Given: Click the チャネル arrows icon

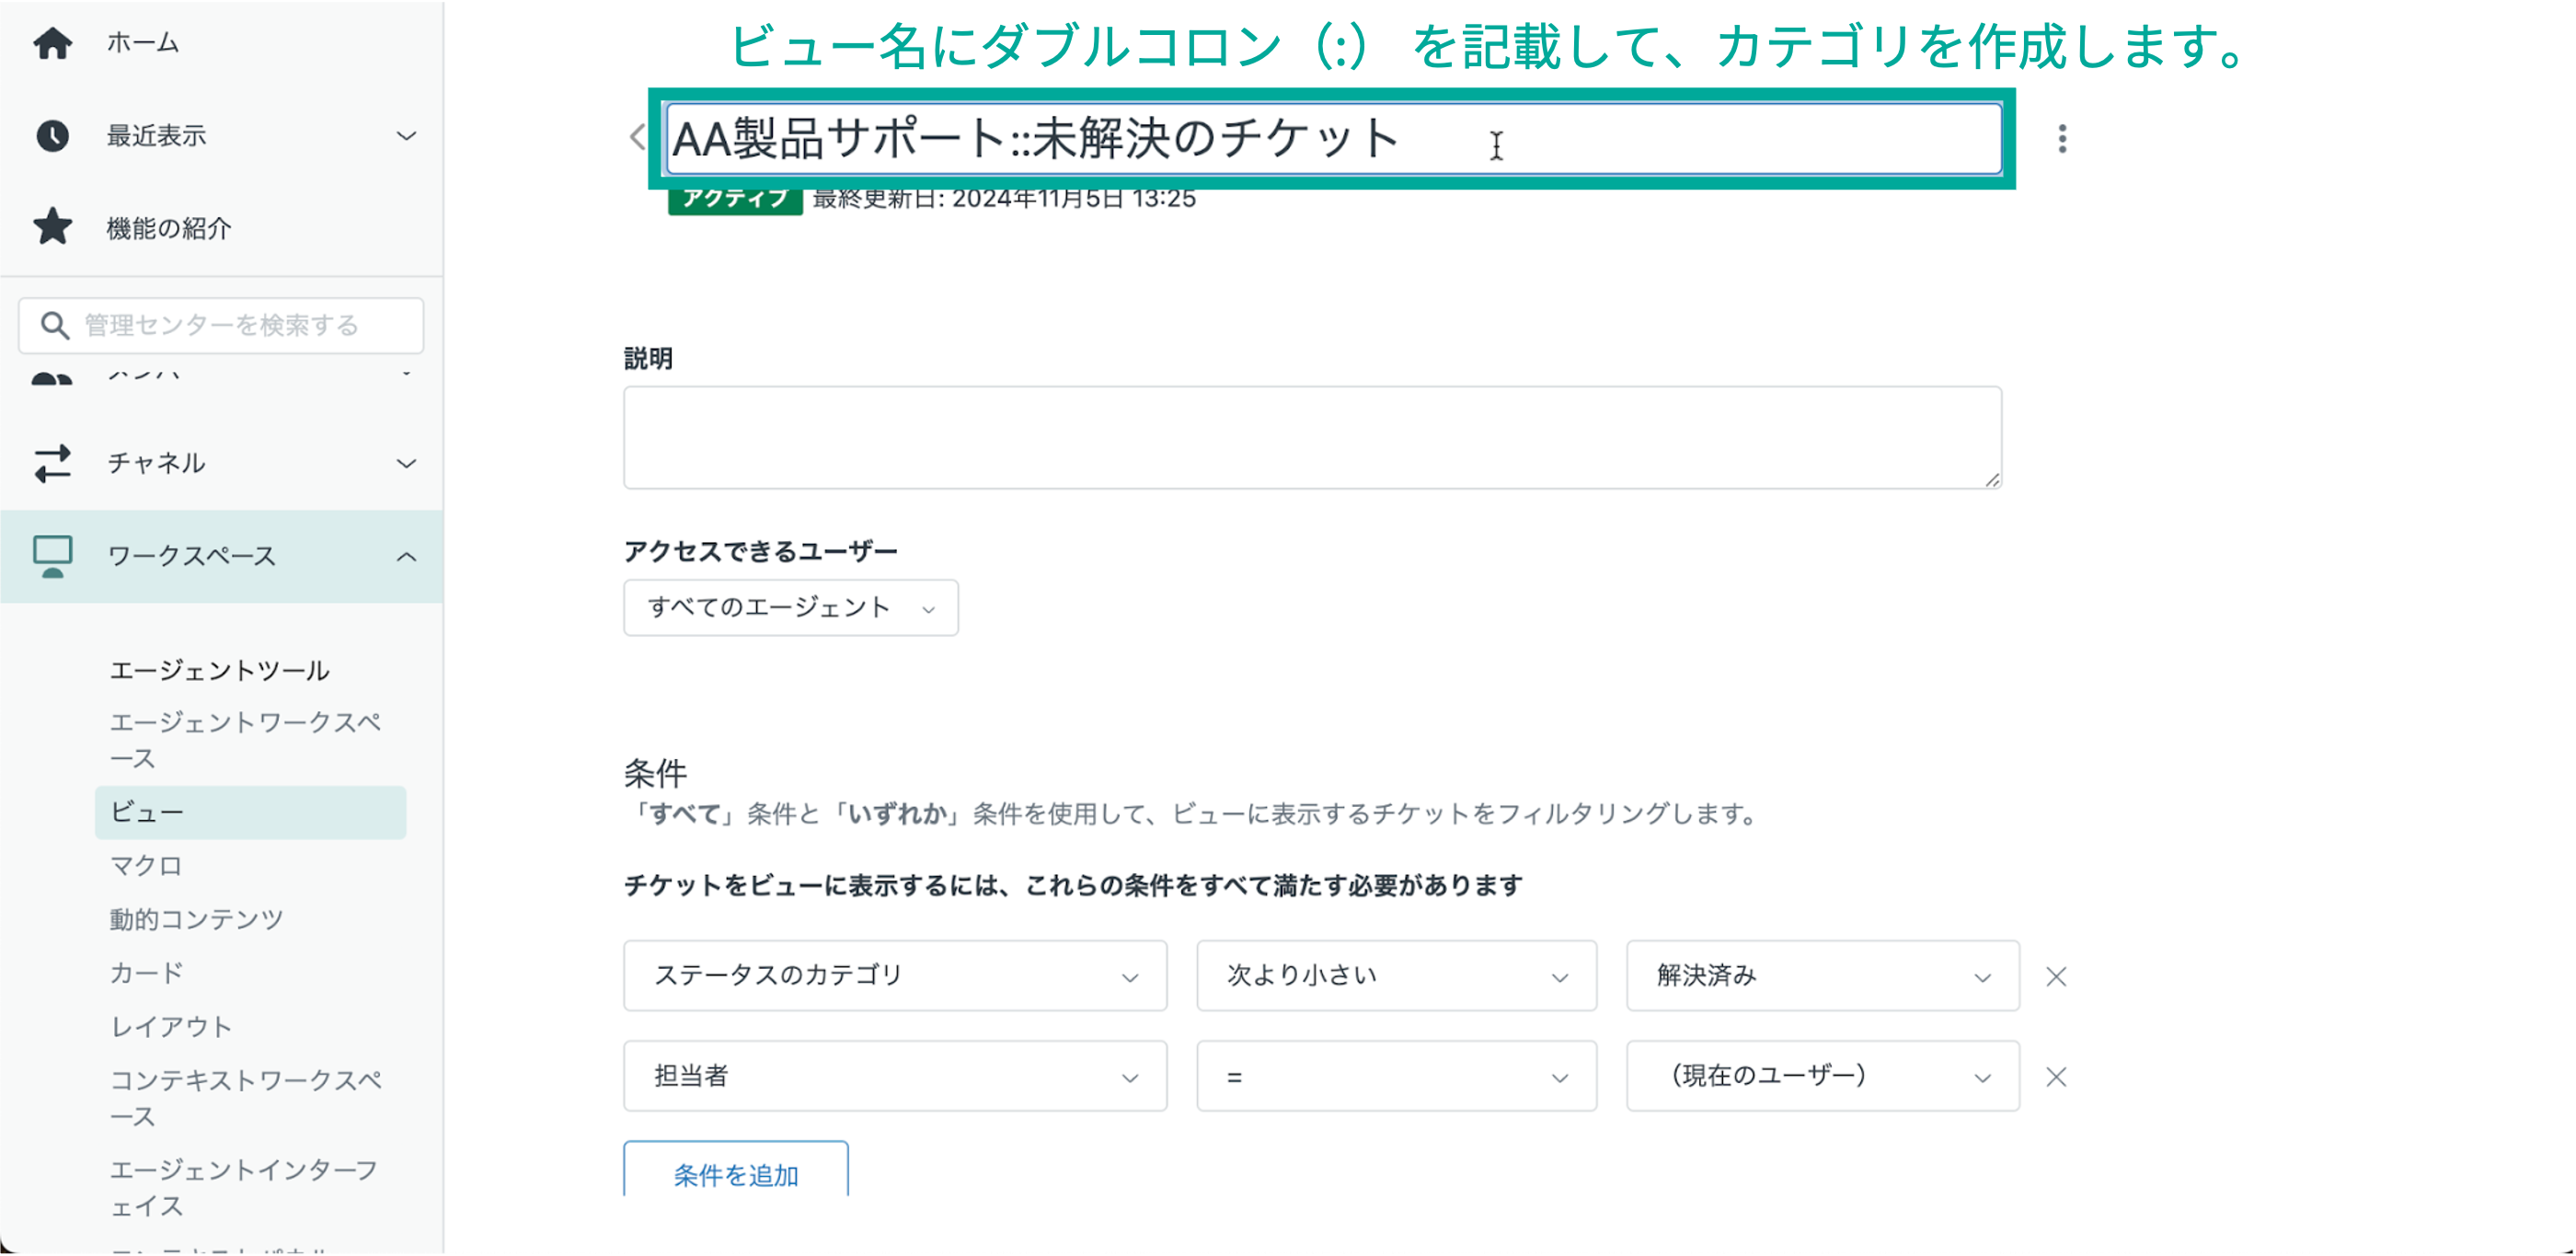Looking at the screenshot, I should click(52, 463).
